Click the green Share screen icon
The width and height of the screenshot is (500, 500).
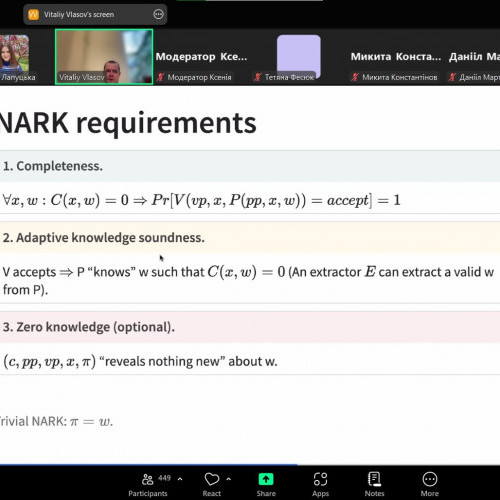click(266, 480)
